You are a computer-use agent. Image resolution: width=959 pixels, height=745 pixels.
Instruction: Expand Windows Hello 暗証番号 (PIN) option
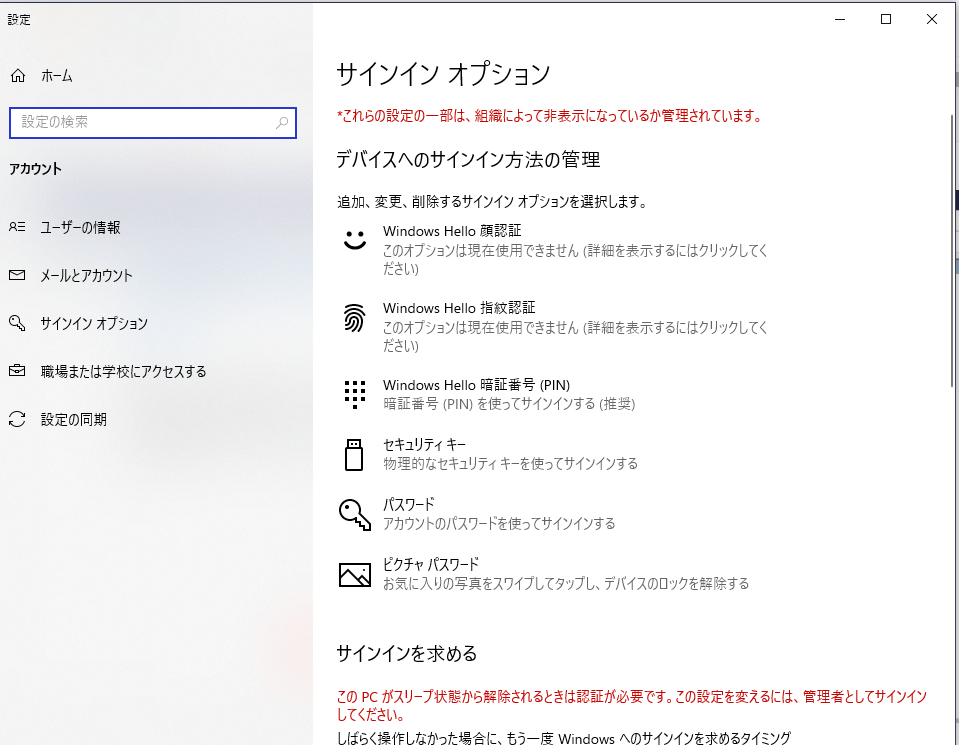[x=554, y=395]
